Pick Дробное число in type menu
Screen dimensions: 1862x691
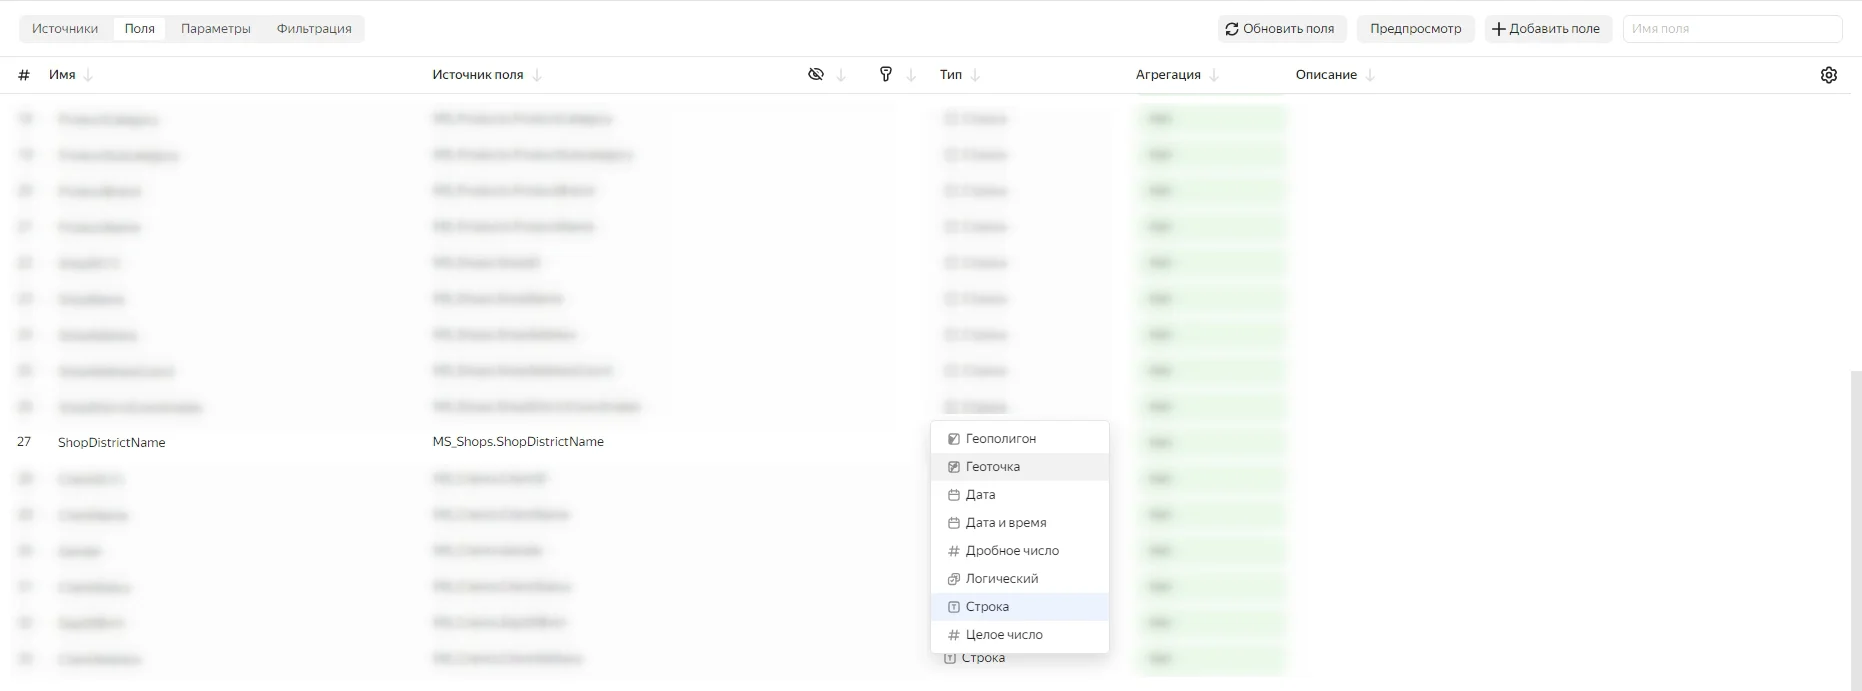[1011, 551]
